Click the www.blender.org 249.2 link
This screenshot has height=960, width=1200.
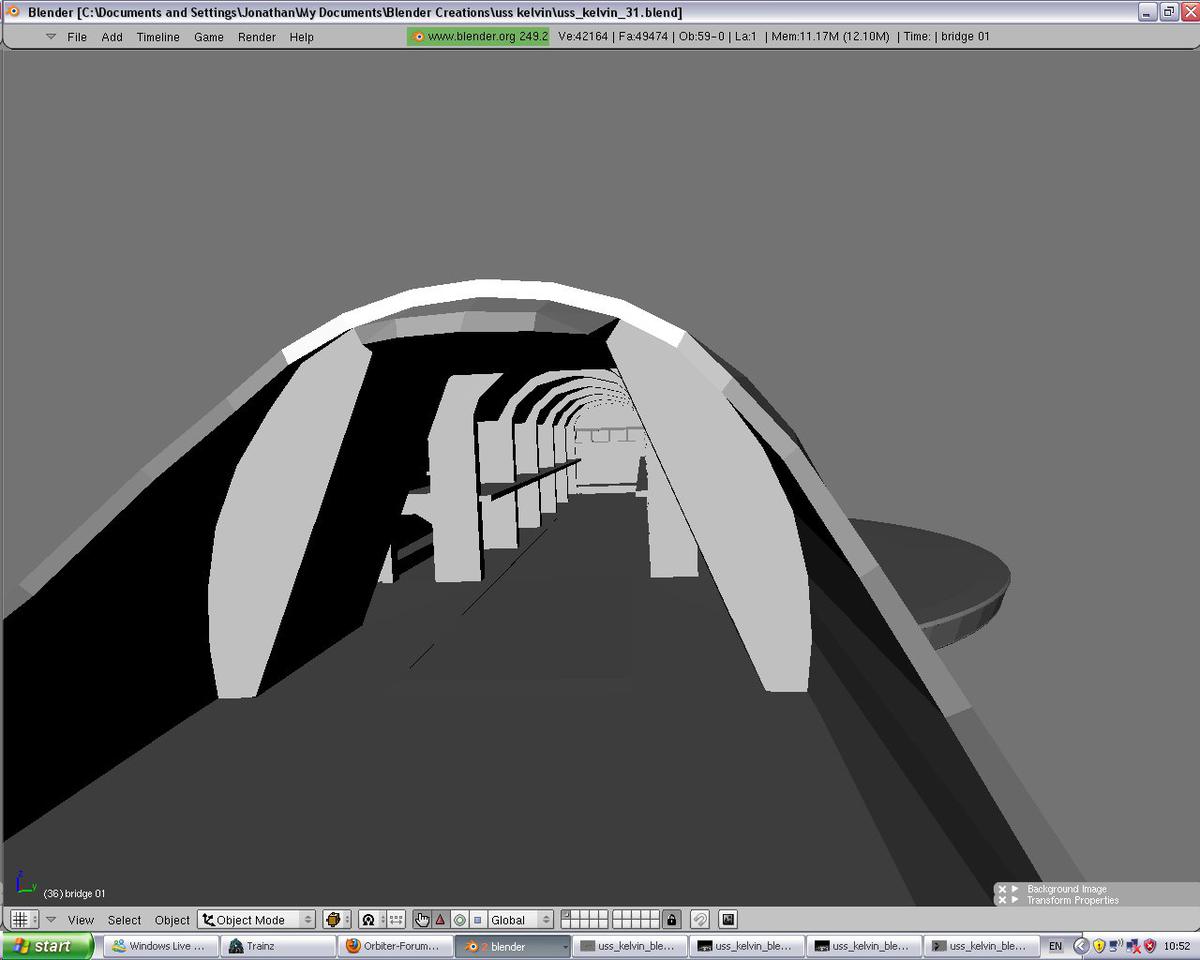click(478, 36)
